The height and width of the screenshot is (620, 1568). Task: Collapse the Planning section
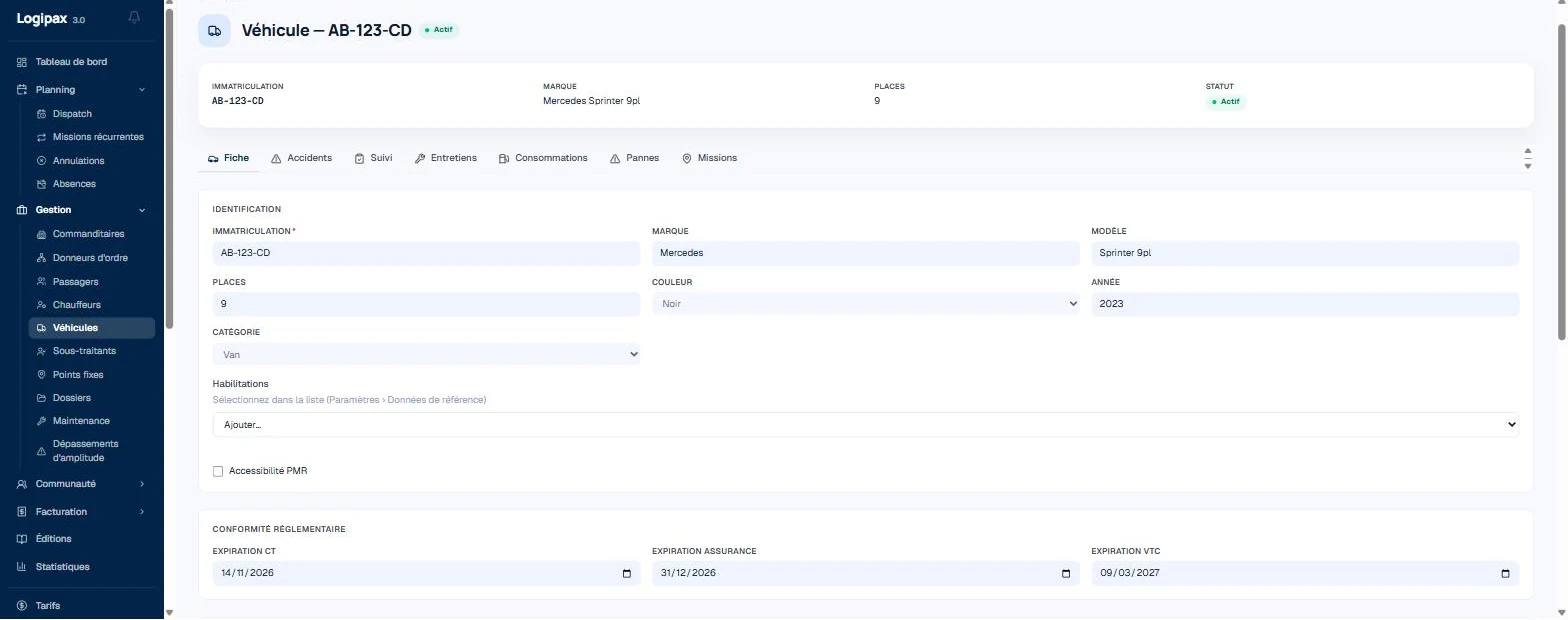pos(142,90)
